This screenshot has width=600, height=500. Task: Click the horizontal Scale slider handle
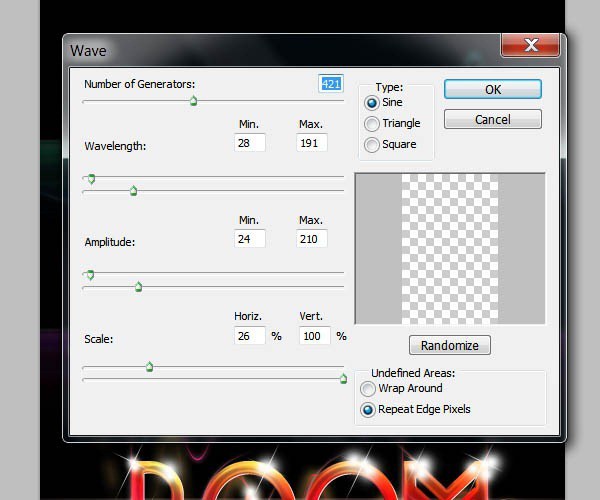coord(149,367)
